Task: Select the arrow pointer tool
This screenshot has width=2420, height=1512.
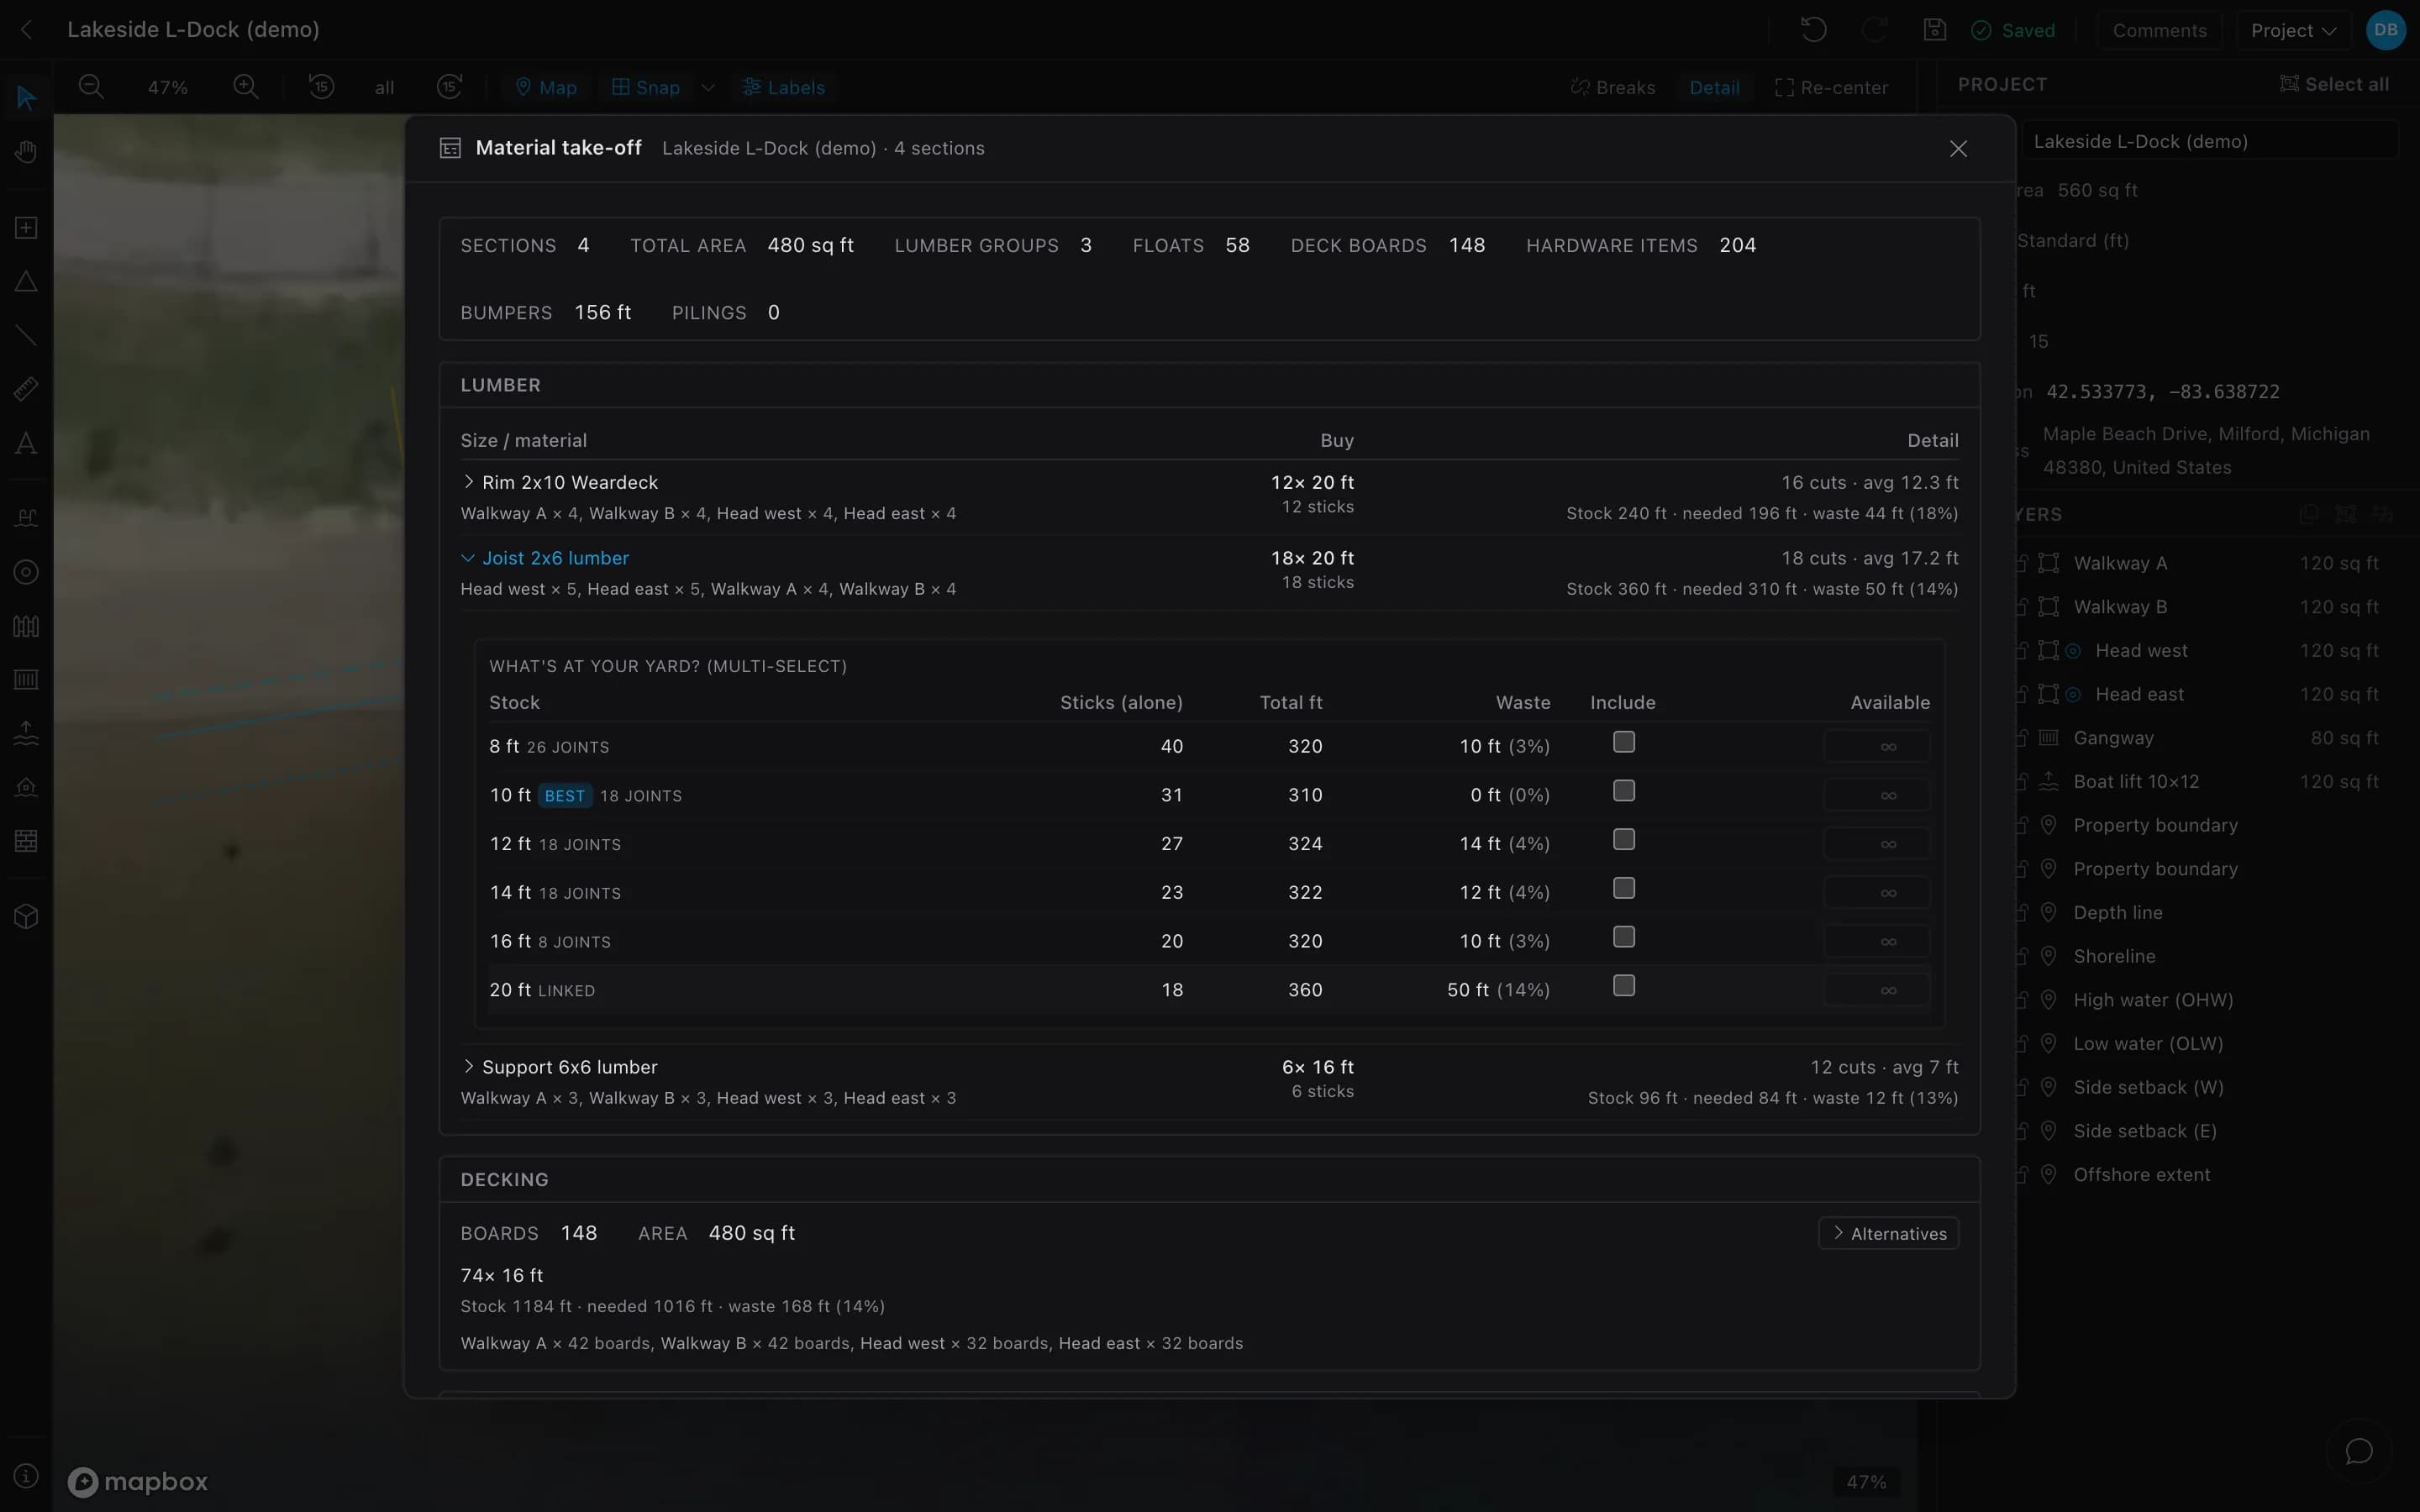Action: coord(27,97)
